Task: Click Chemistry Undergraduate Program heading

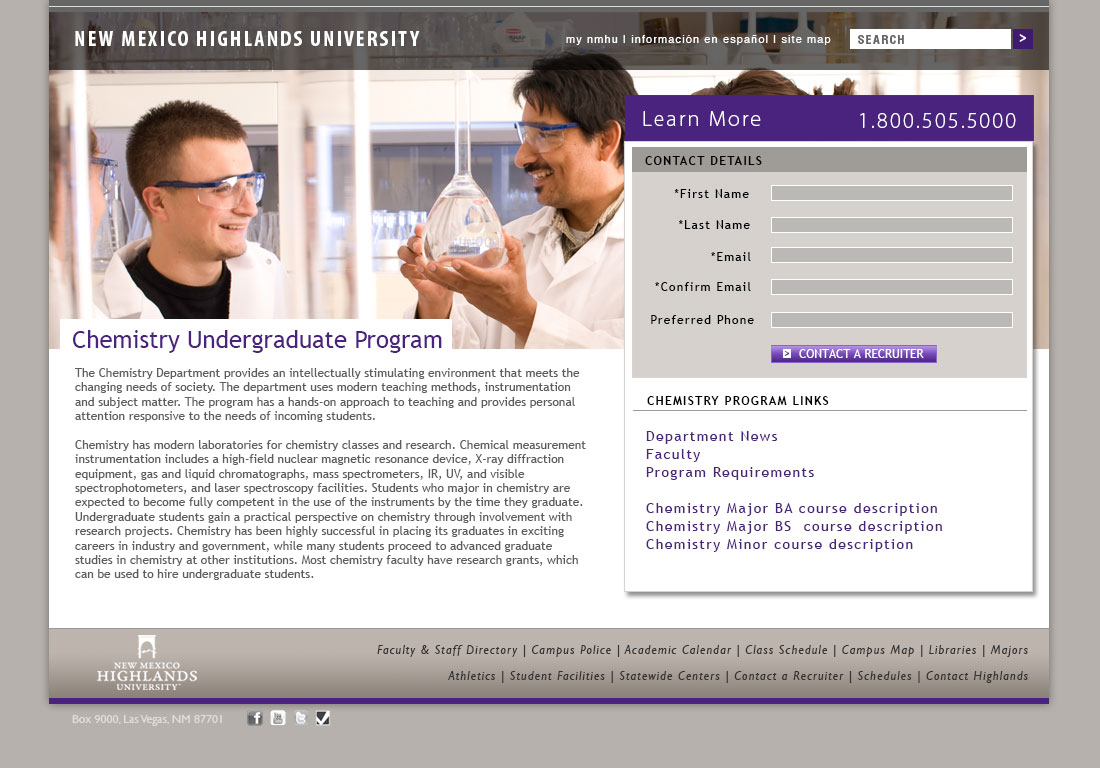Action: click(x=257, y=339)
